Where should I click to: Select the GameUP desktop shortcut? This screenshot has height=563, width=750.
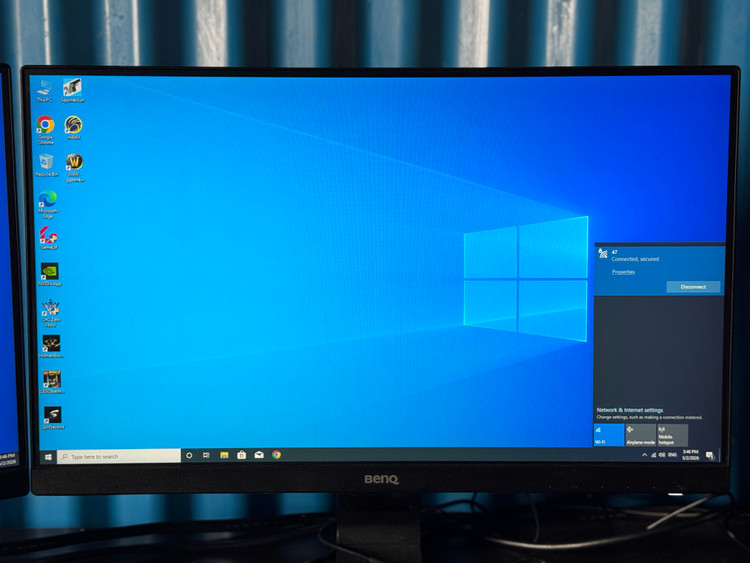tap(49, 238)
